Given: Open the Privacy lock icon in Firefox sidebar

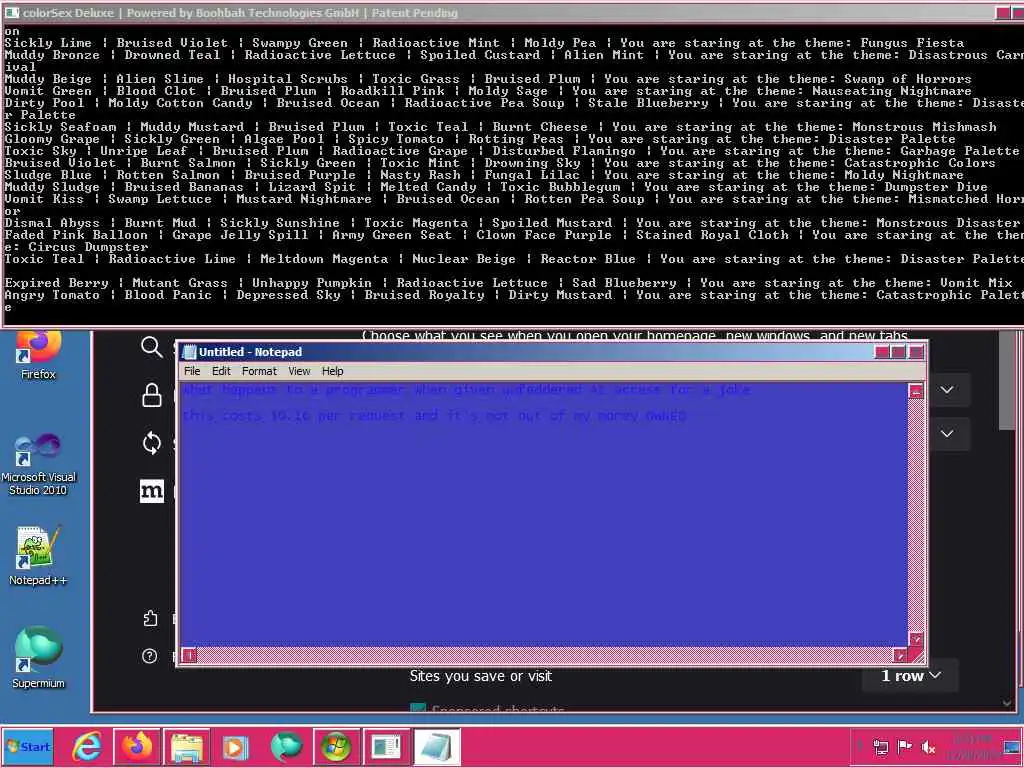Looking at the screenshot, I should (152, 395).
